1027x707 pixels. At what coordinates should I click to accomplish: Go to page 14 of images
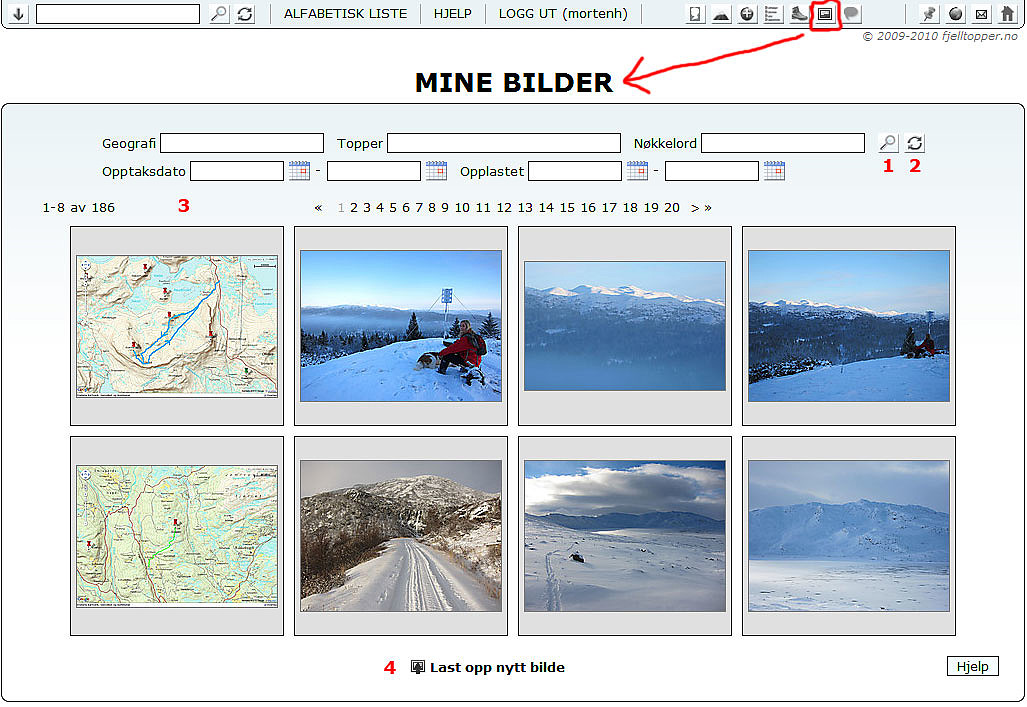click(x=546, y=208)
